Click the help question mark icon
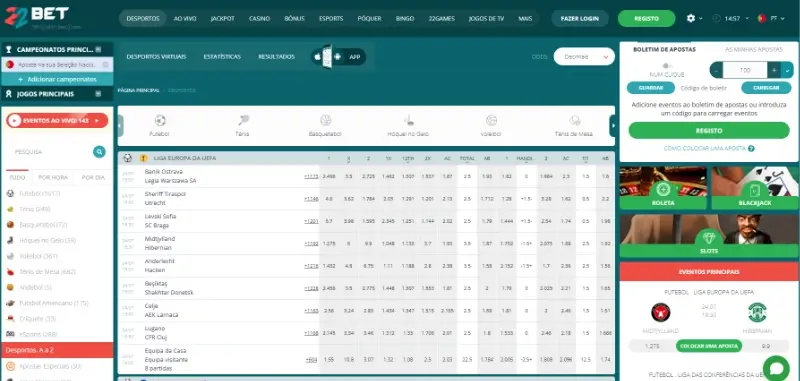 coord(751,148)
